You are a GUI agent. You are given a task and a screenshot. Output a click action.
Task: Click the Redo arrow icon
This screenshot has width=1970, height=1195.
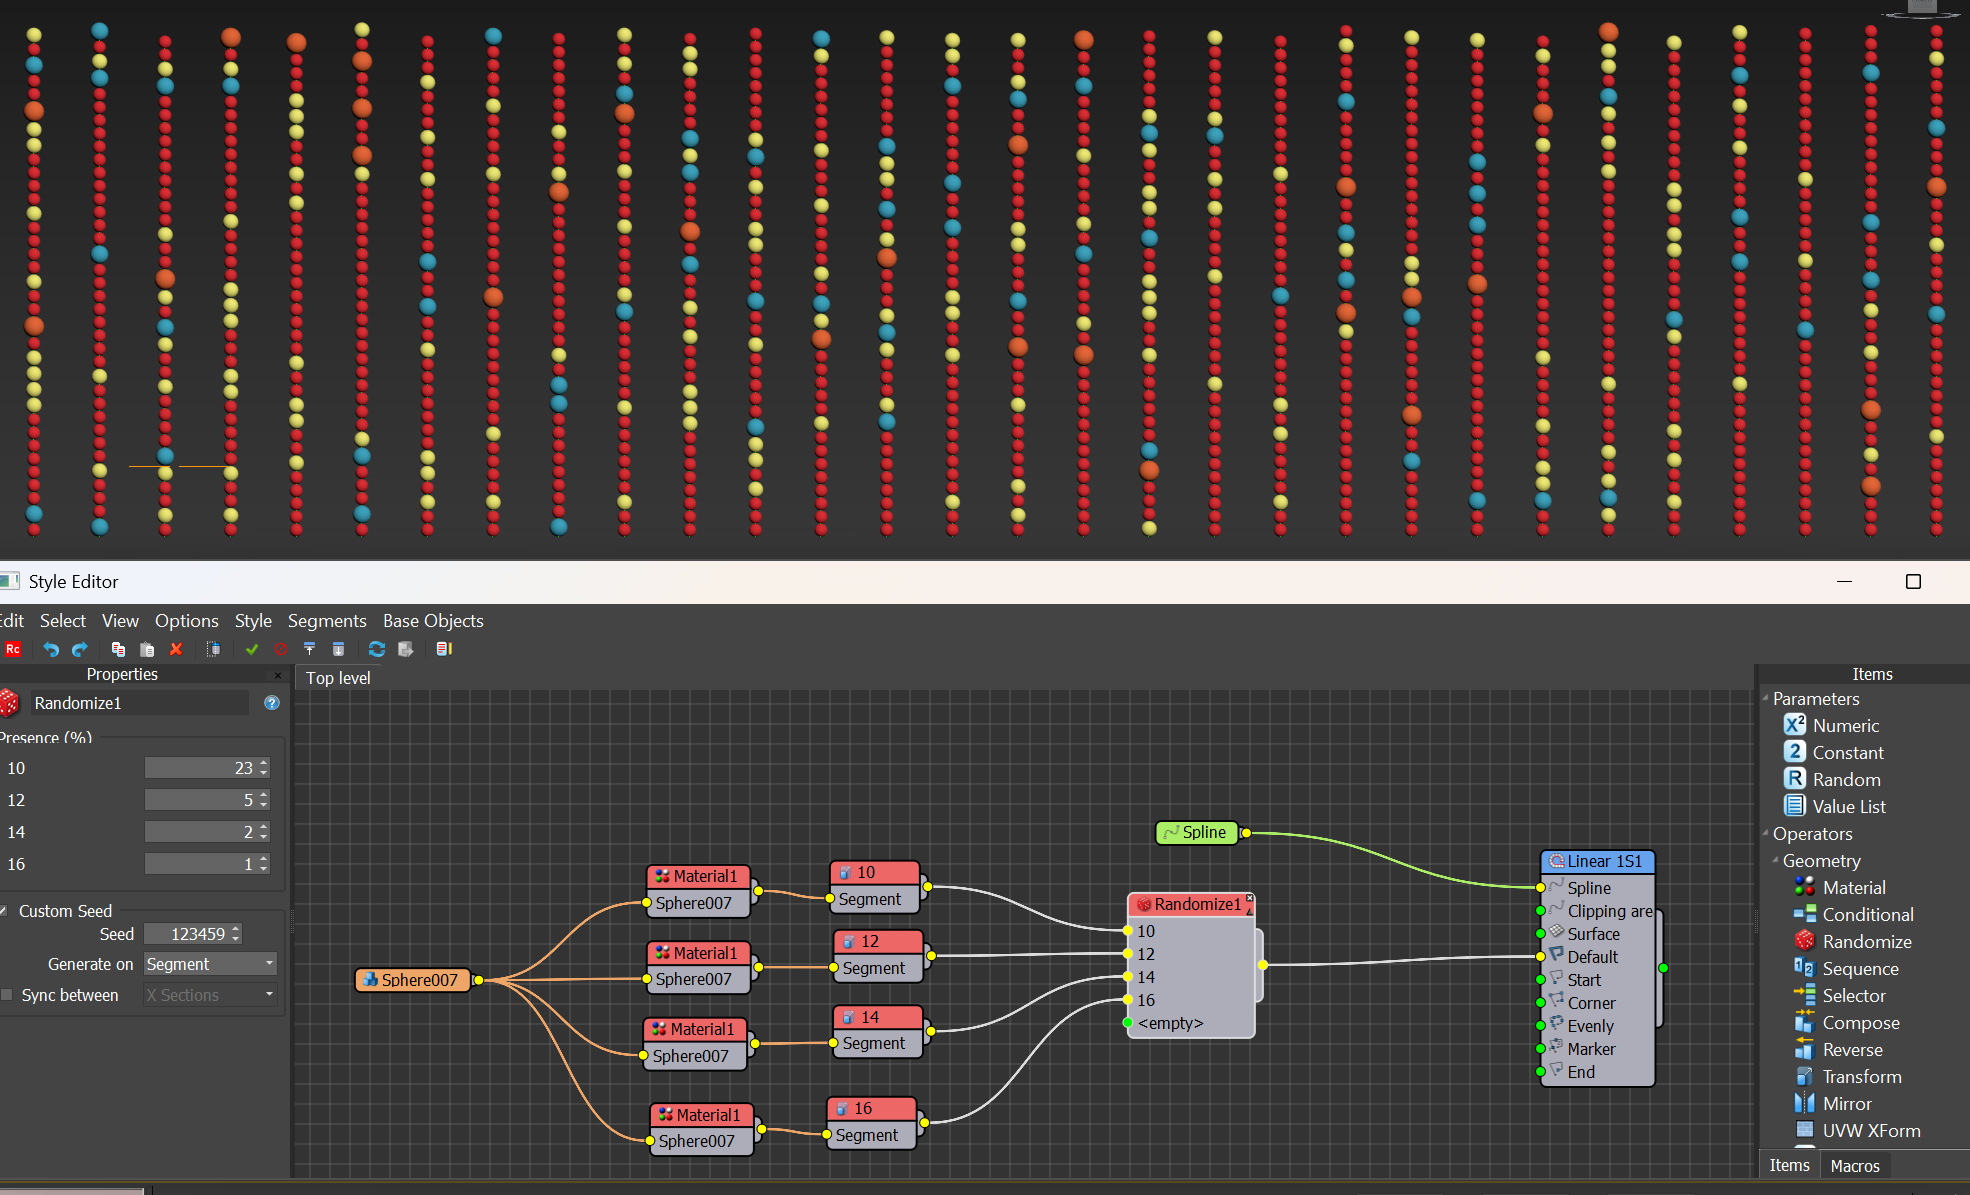tap(80, 649)
